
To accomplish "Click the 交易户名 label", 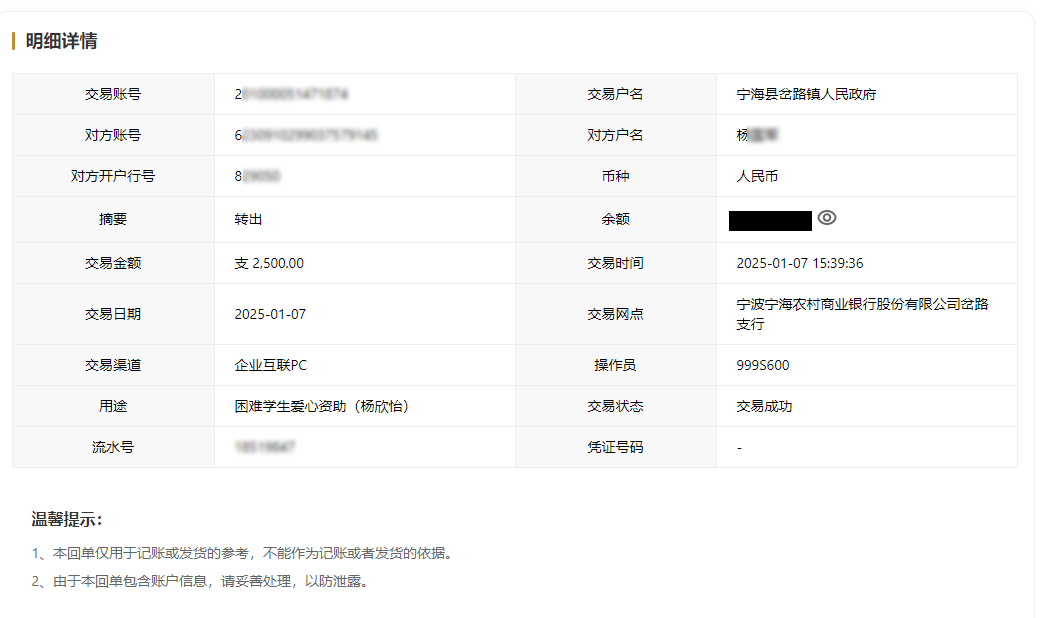I will point(615,94).
